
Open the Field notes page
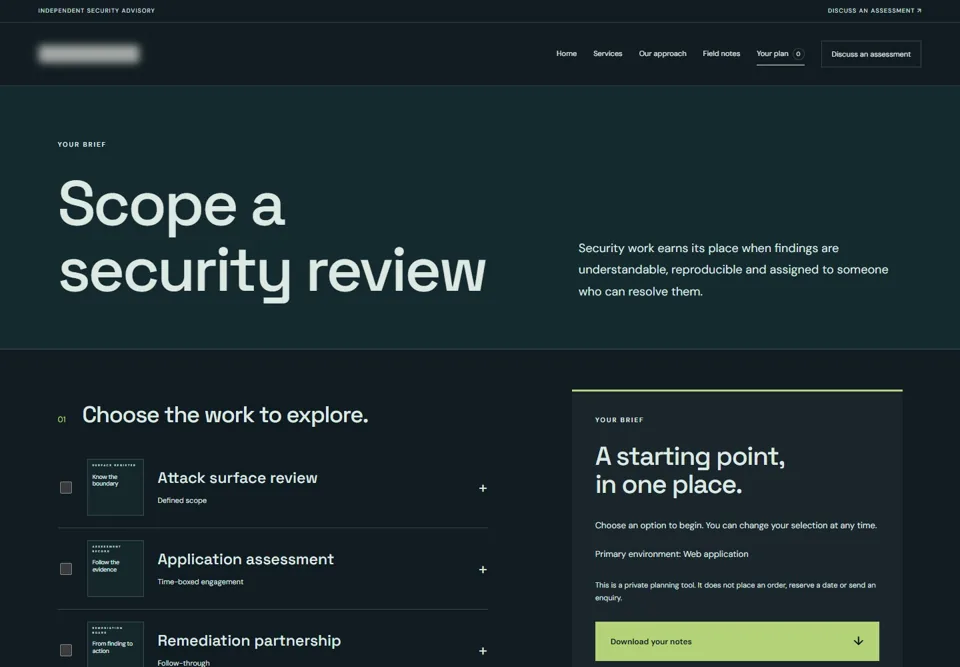(721, 54)
